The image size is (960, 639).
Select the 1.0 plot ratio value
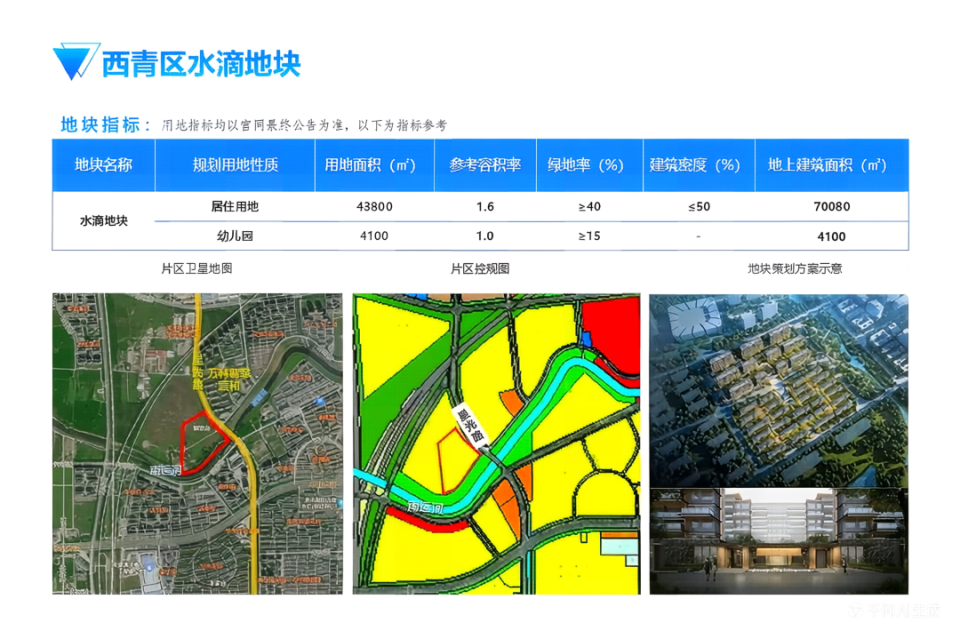[x=485, y=236]
